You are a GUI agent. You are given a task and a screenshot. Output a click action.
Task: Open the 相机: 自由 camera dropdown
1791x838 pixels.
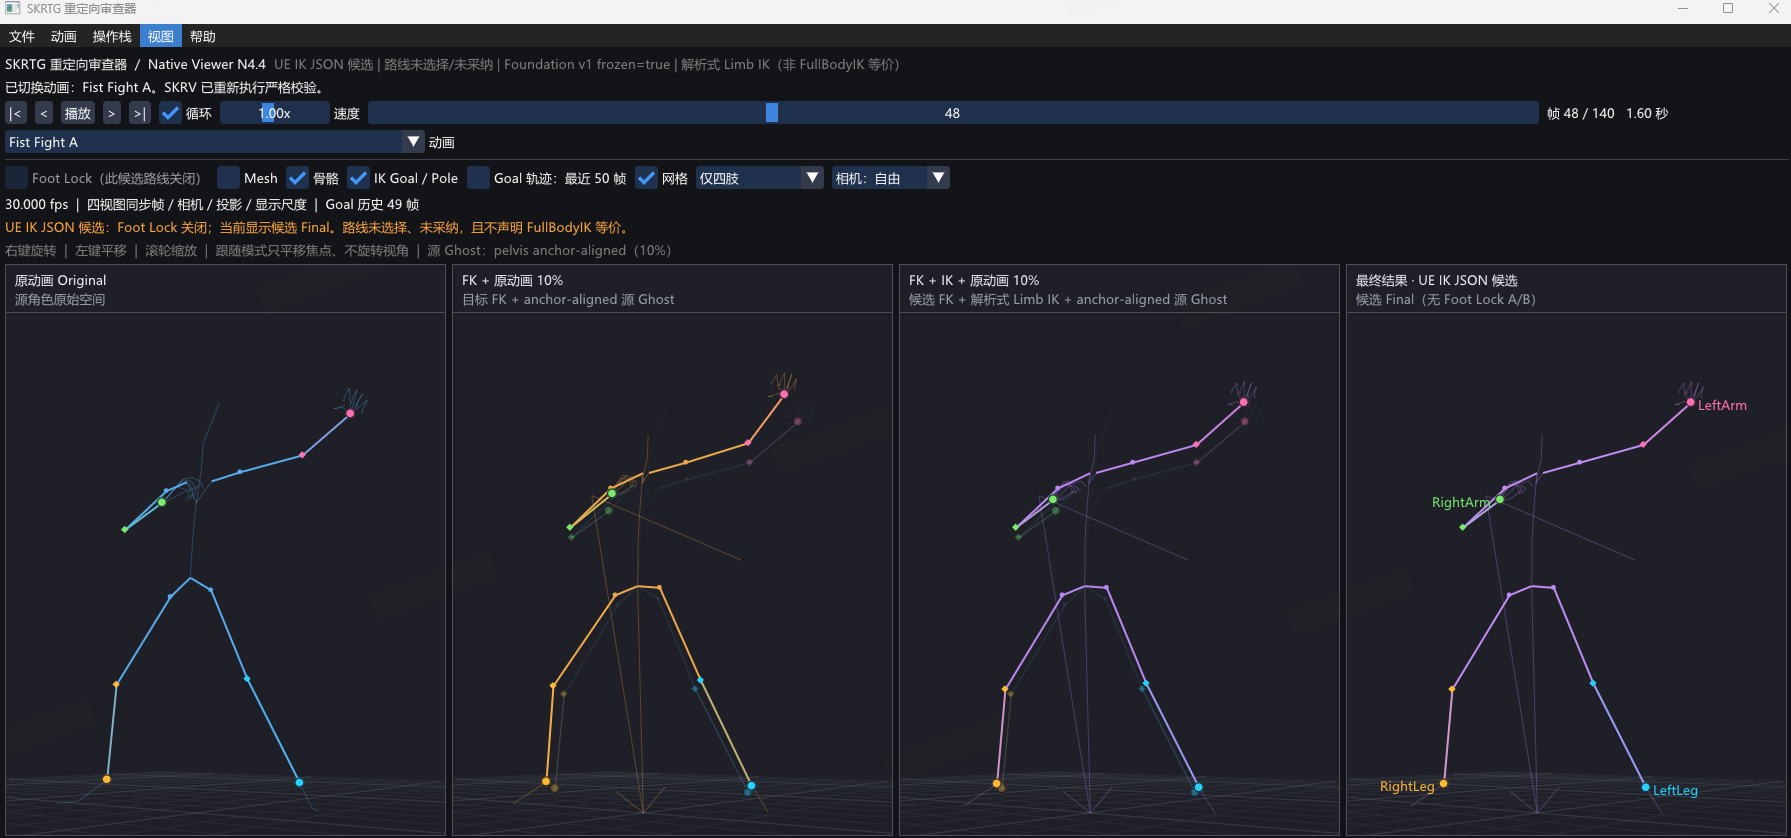[890, 178]
